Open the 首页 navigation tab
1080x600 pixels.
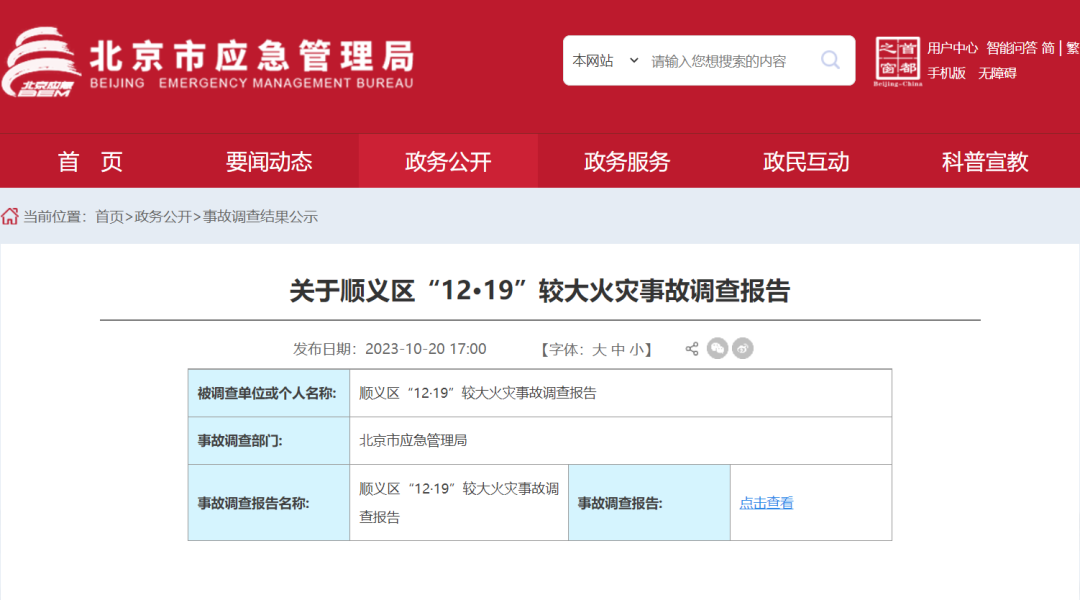click(90, 162)
